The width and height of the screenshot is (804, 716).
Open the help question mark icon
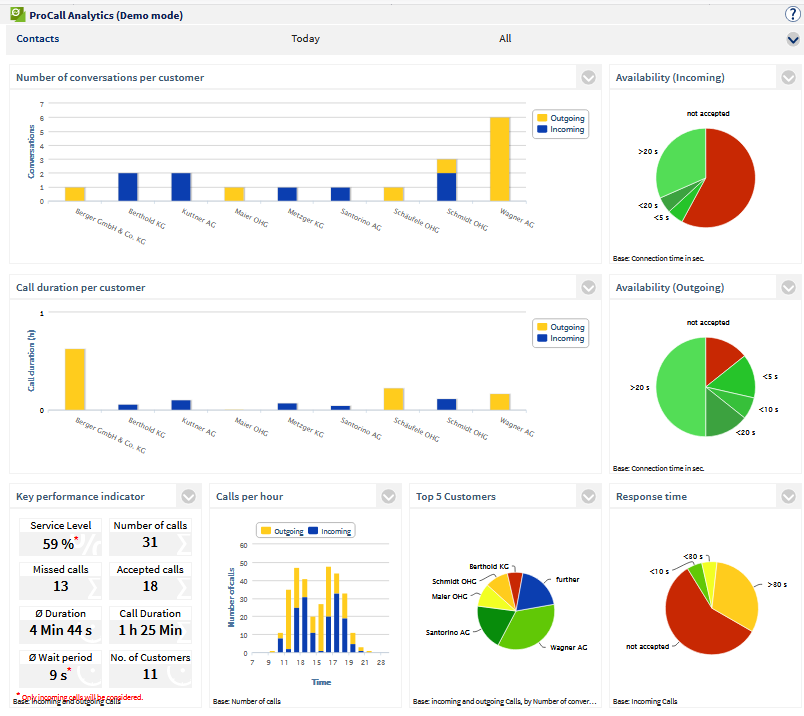click(x=793, y=14)
